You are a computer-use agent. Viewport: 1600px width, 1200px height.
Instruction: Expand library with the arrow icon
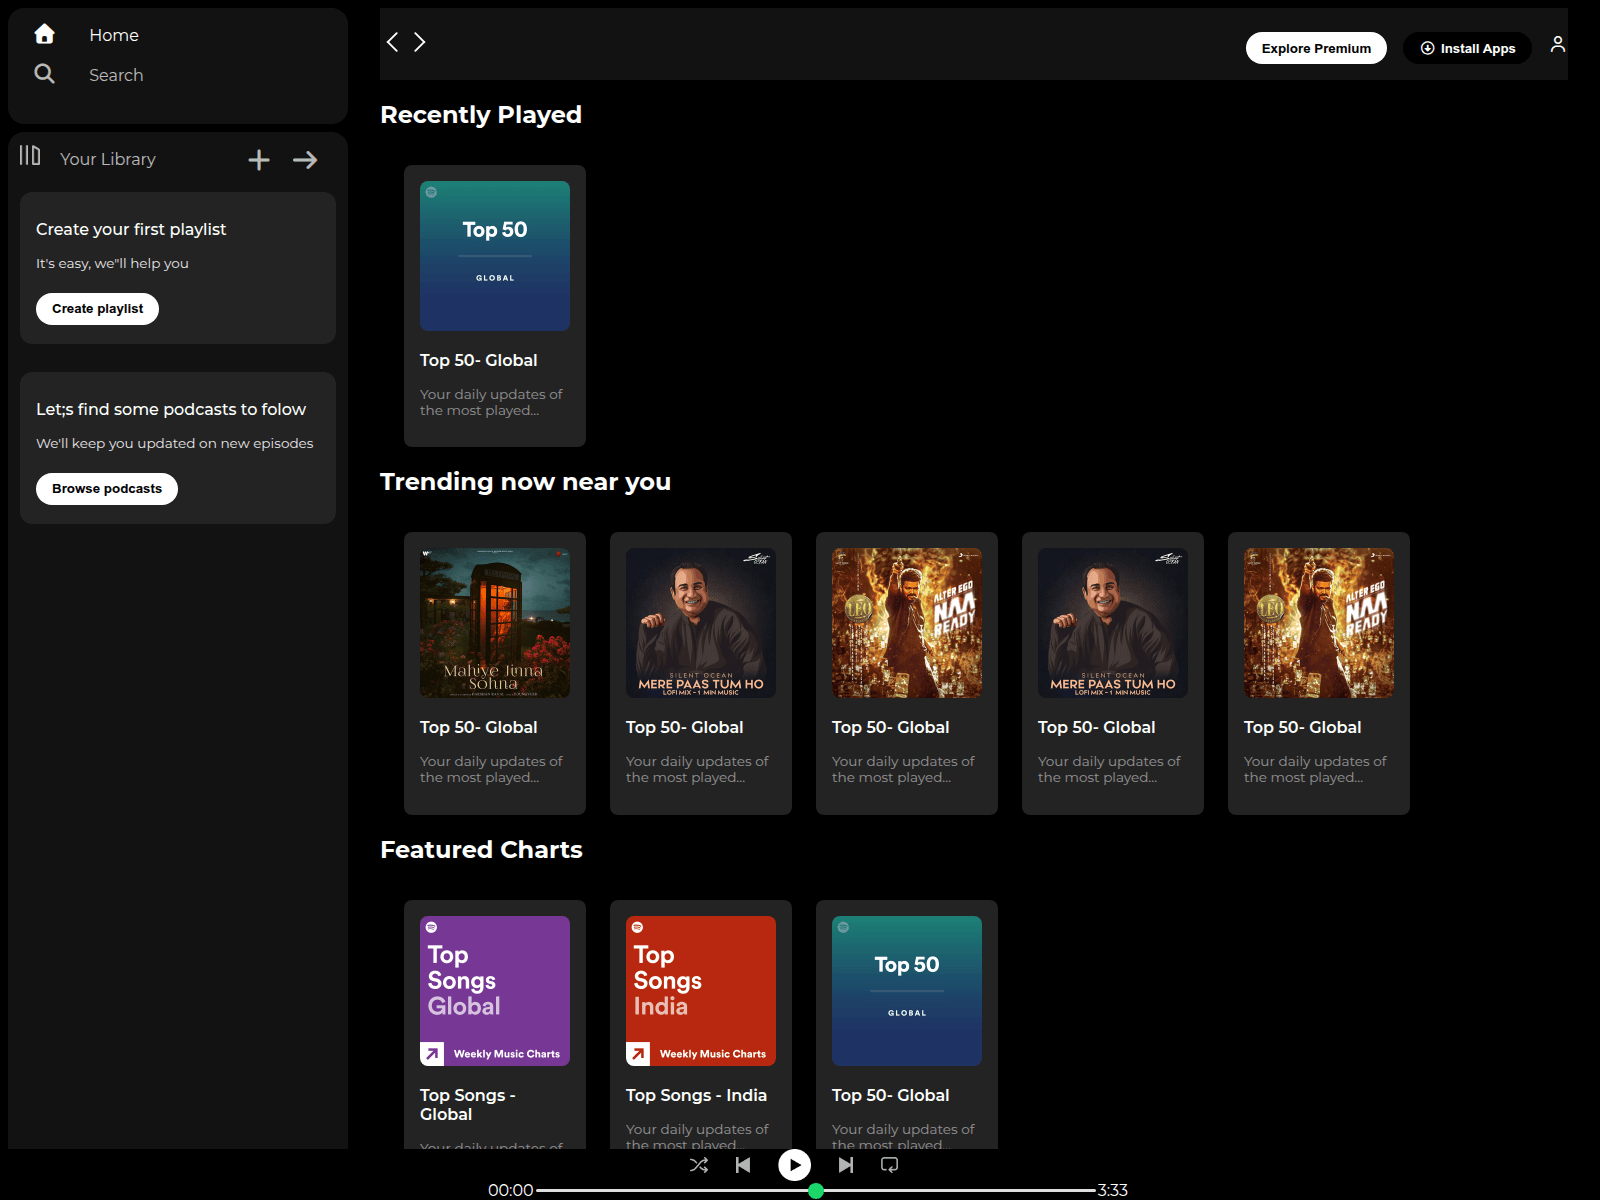[305, 160]
